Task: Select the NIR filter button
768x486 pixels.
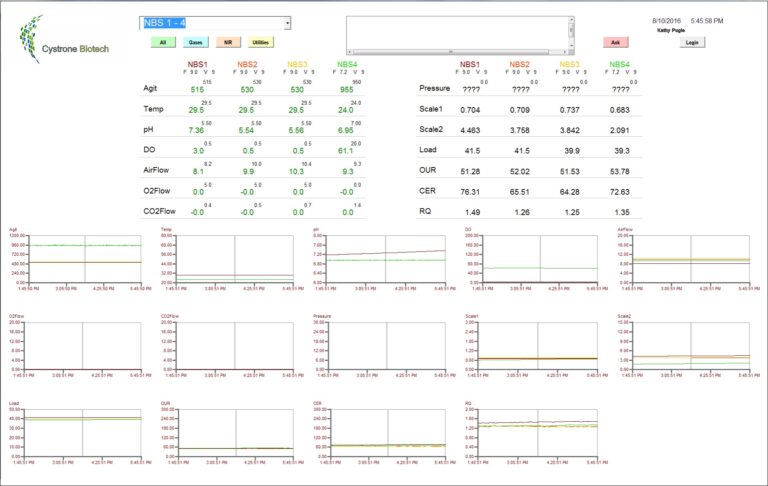Action: (228, 43)
